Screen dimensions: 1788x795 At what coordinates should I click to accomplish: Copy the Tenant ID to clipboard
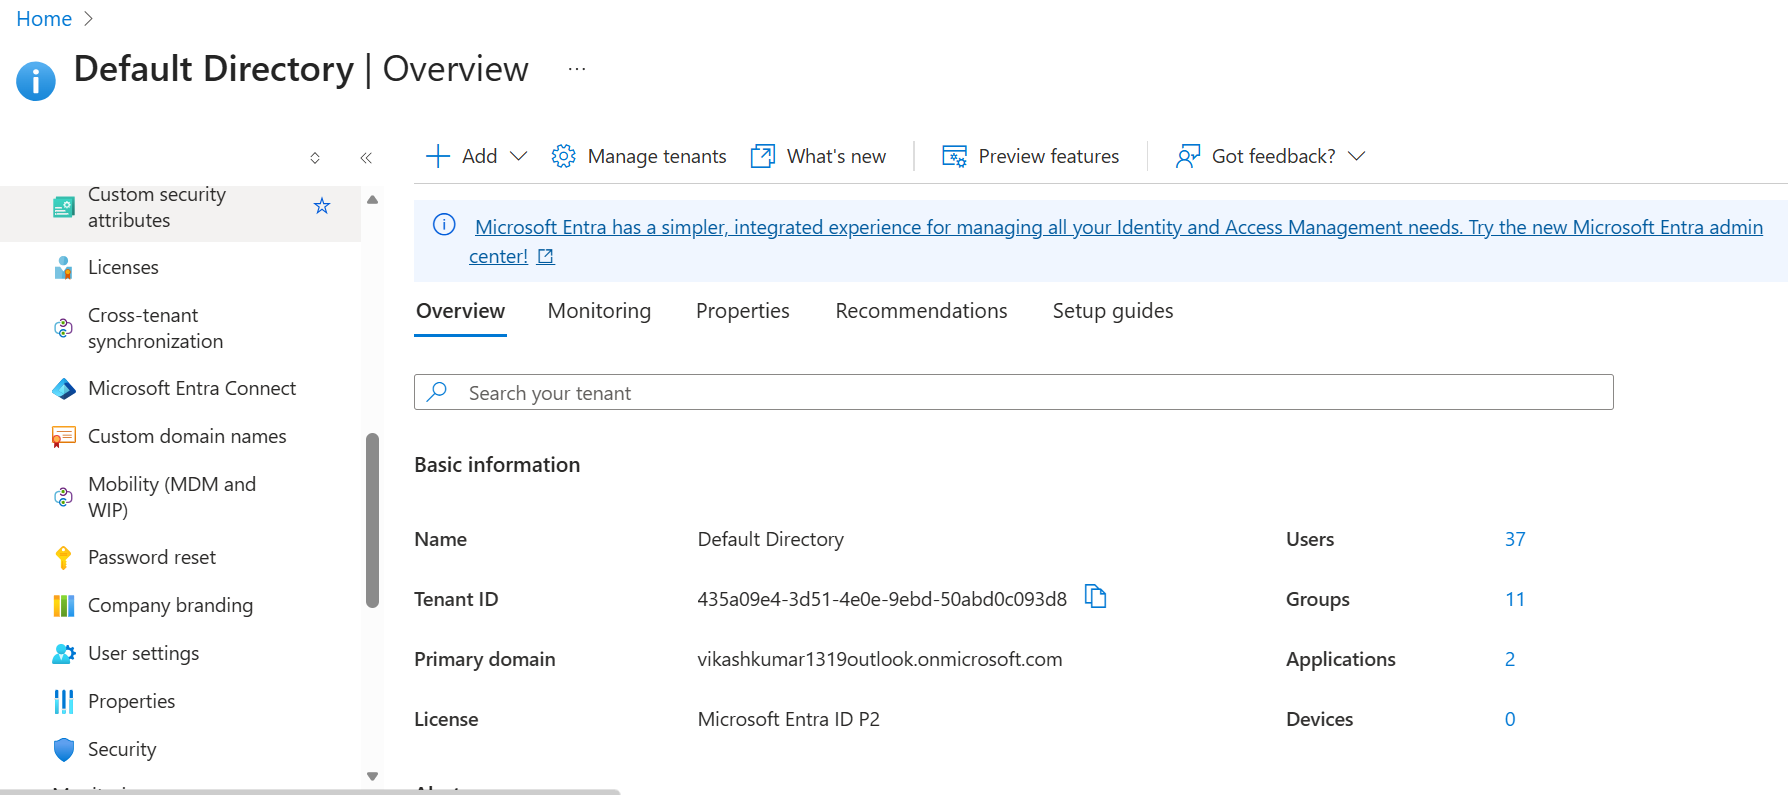(1096, 597)
